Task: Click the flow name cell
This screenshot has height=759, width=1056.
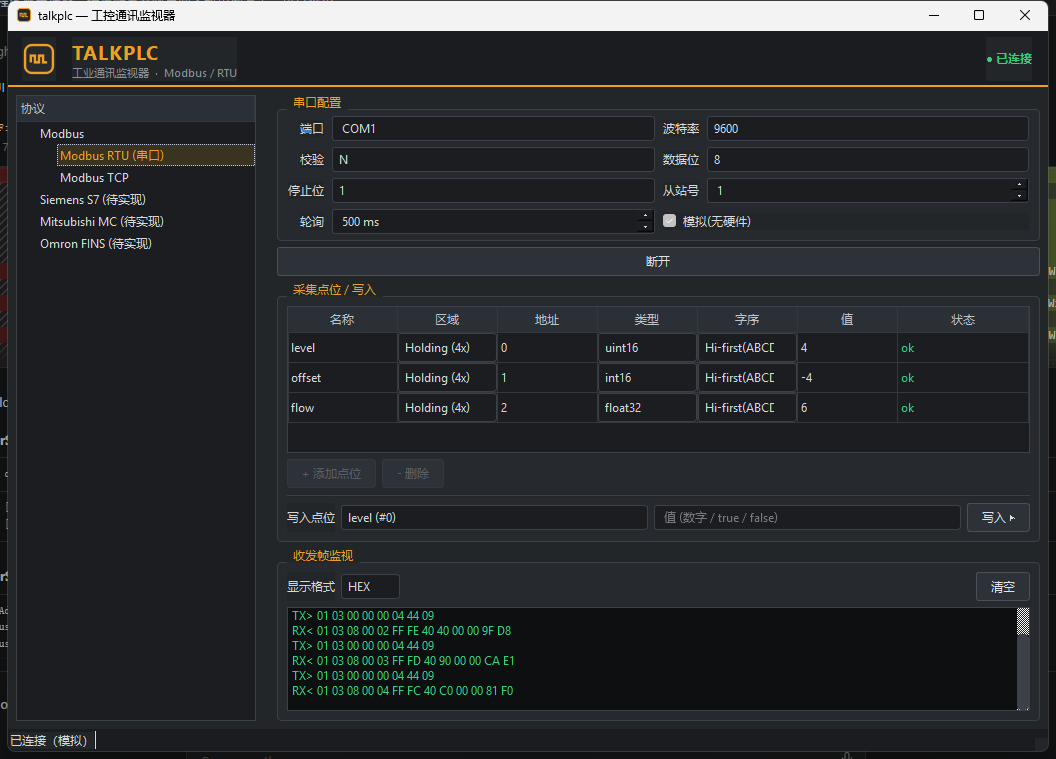Action: click(x=343, y=407)
